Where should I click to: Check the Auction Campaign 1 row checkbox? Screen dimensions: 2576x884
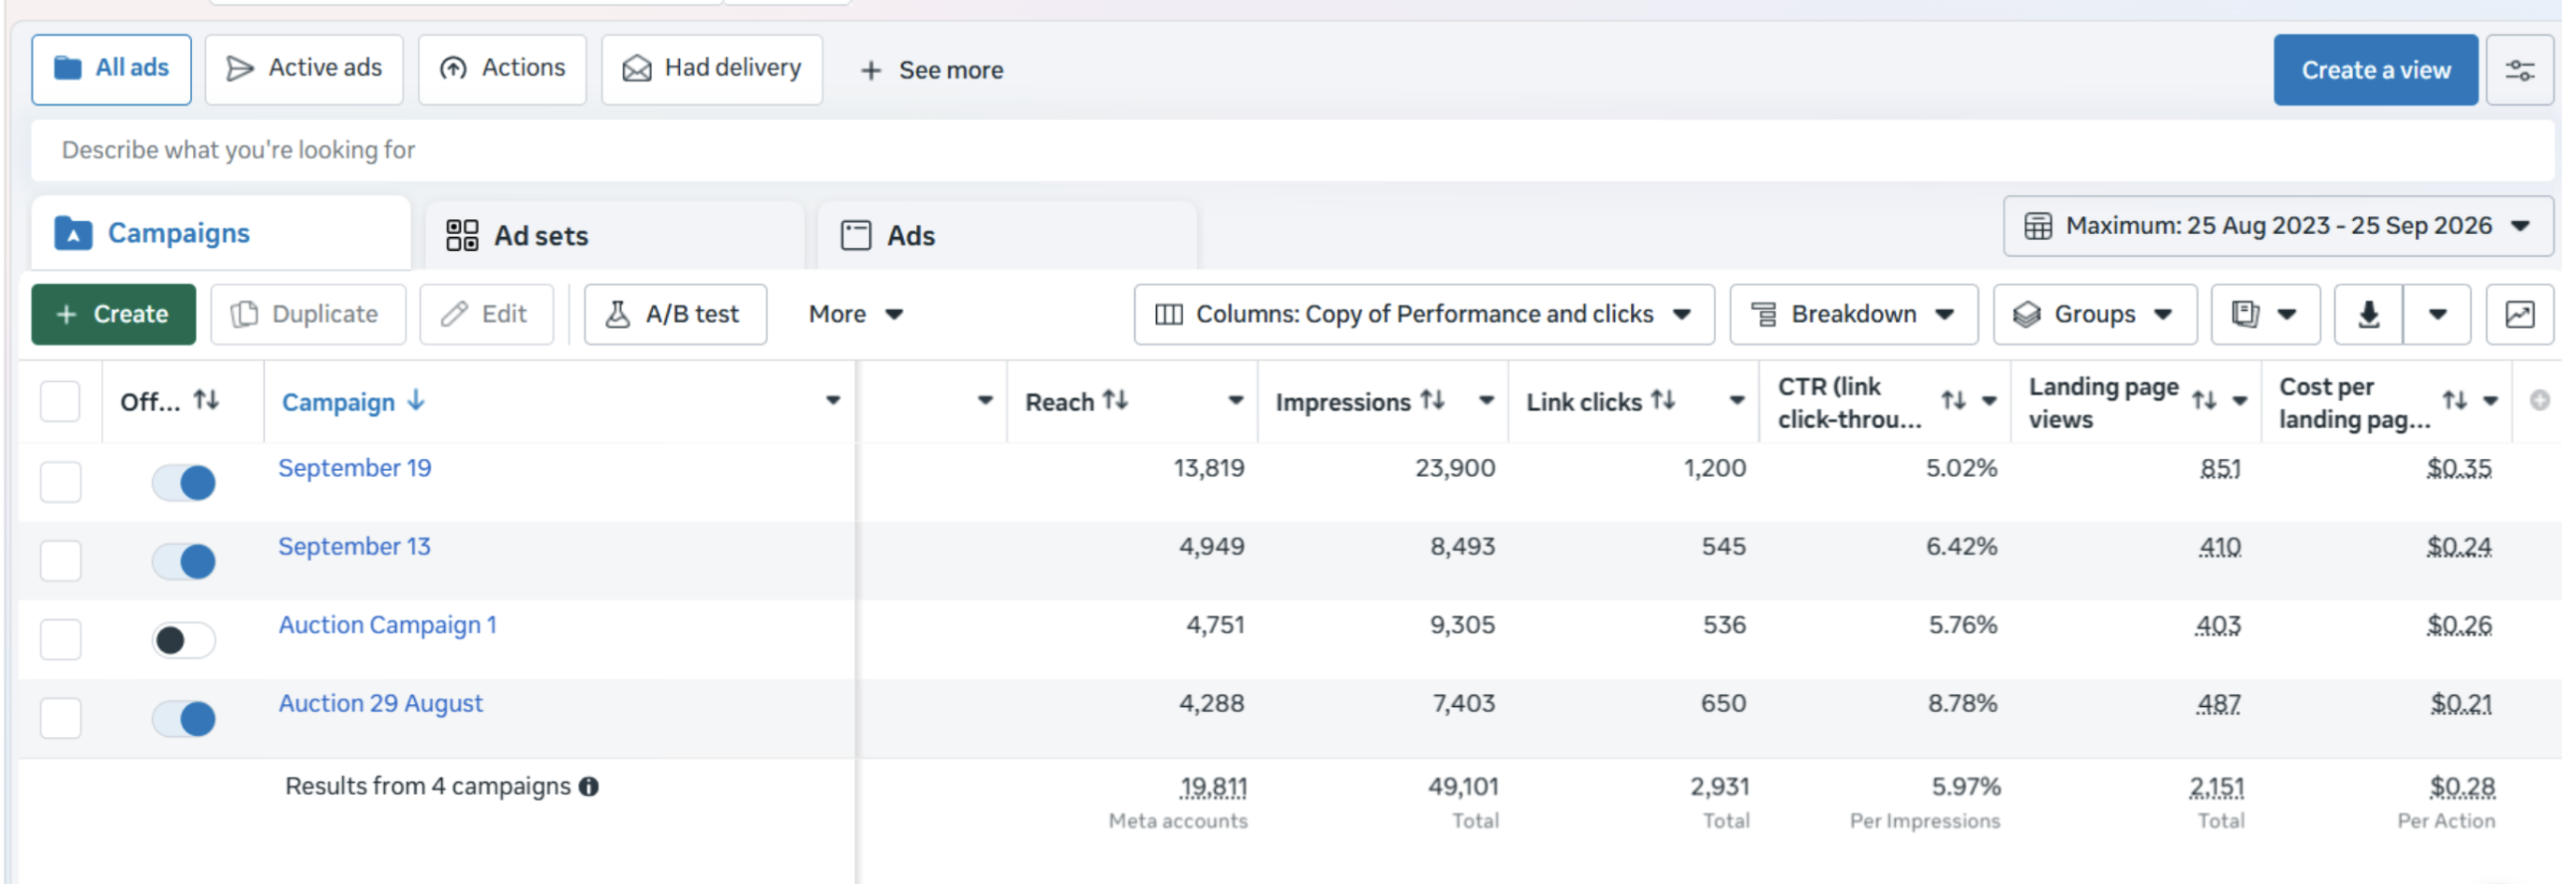click(60, 640)
